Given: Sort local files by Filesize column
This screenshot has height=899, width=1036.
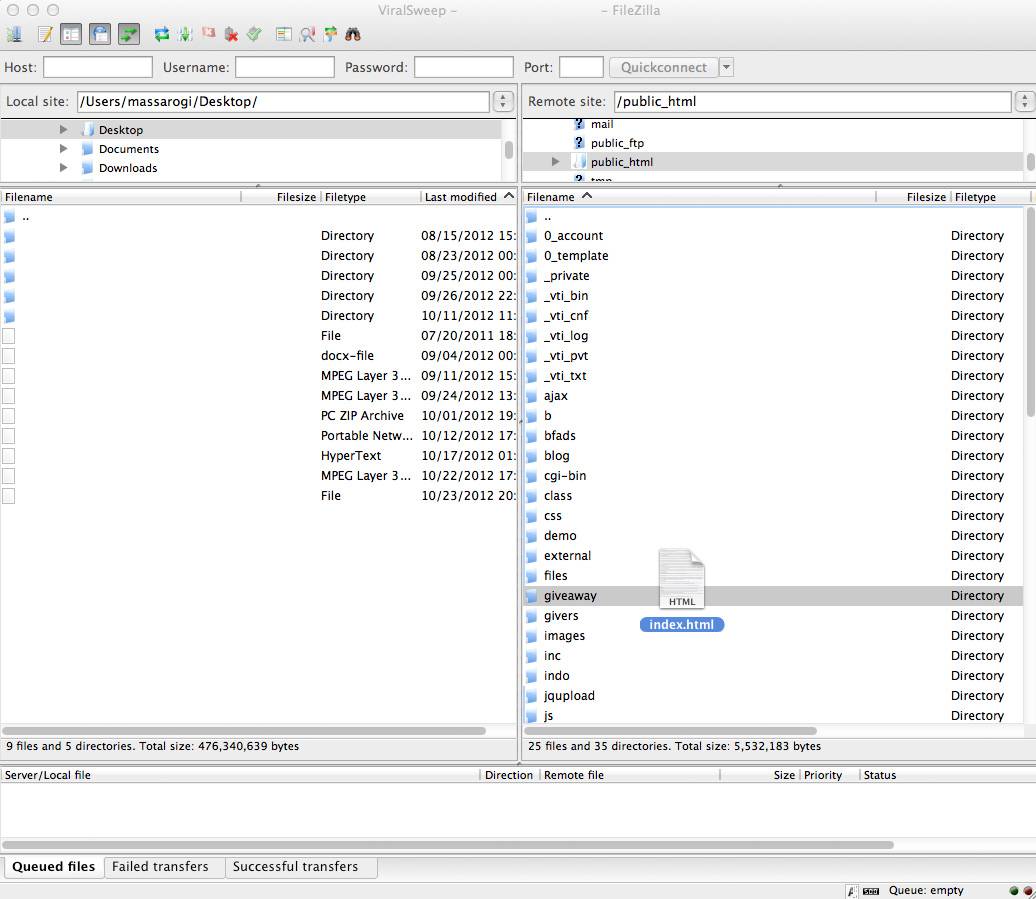Looking at the screenshot, I should tap(281, 197).
